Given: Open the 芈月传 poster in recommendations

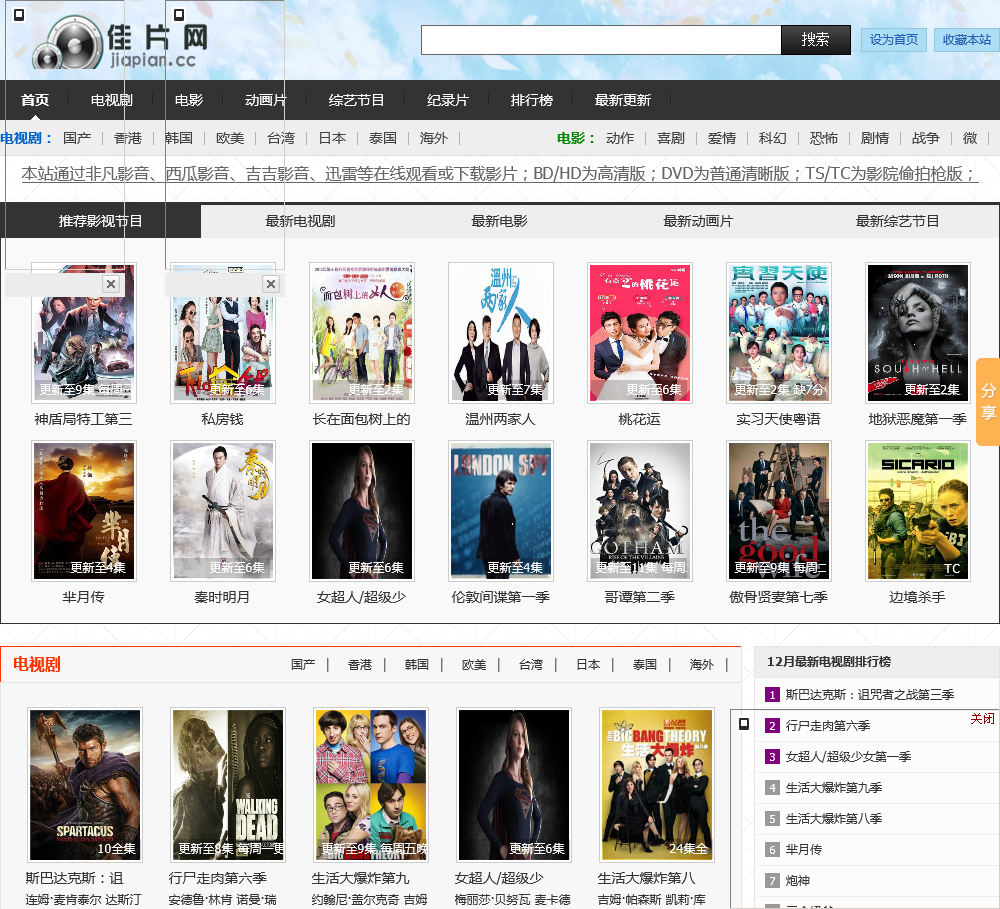Looking at the screenshot, I should 84,510.
